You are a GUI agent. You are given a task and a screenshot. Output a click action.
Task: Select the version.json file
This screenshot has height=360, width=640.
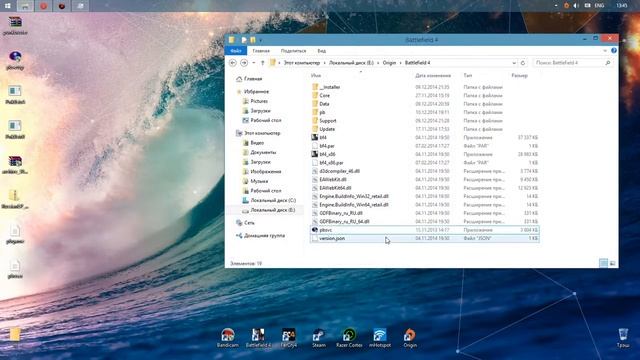point(424,238)
